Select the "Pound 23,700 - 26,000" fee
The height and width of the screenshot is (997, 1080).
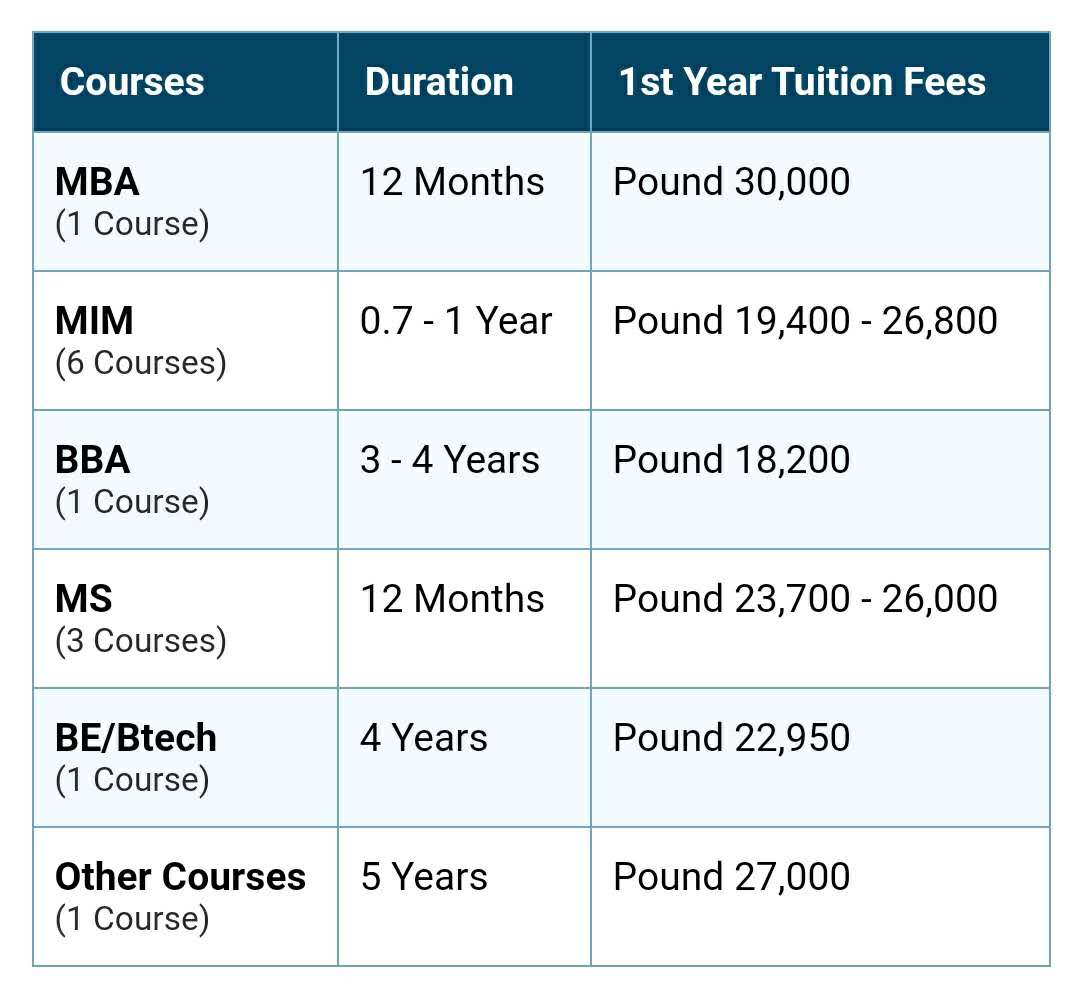(x=805, y=599)
